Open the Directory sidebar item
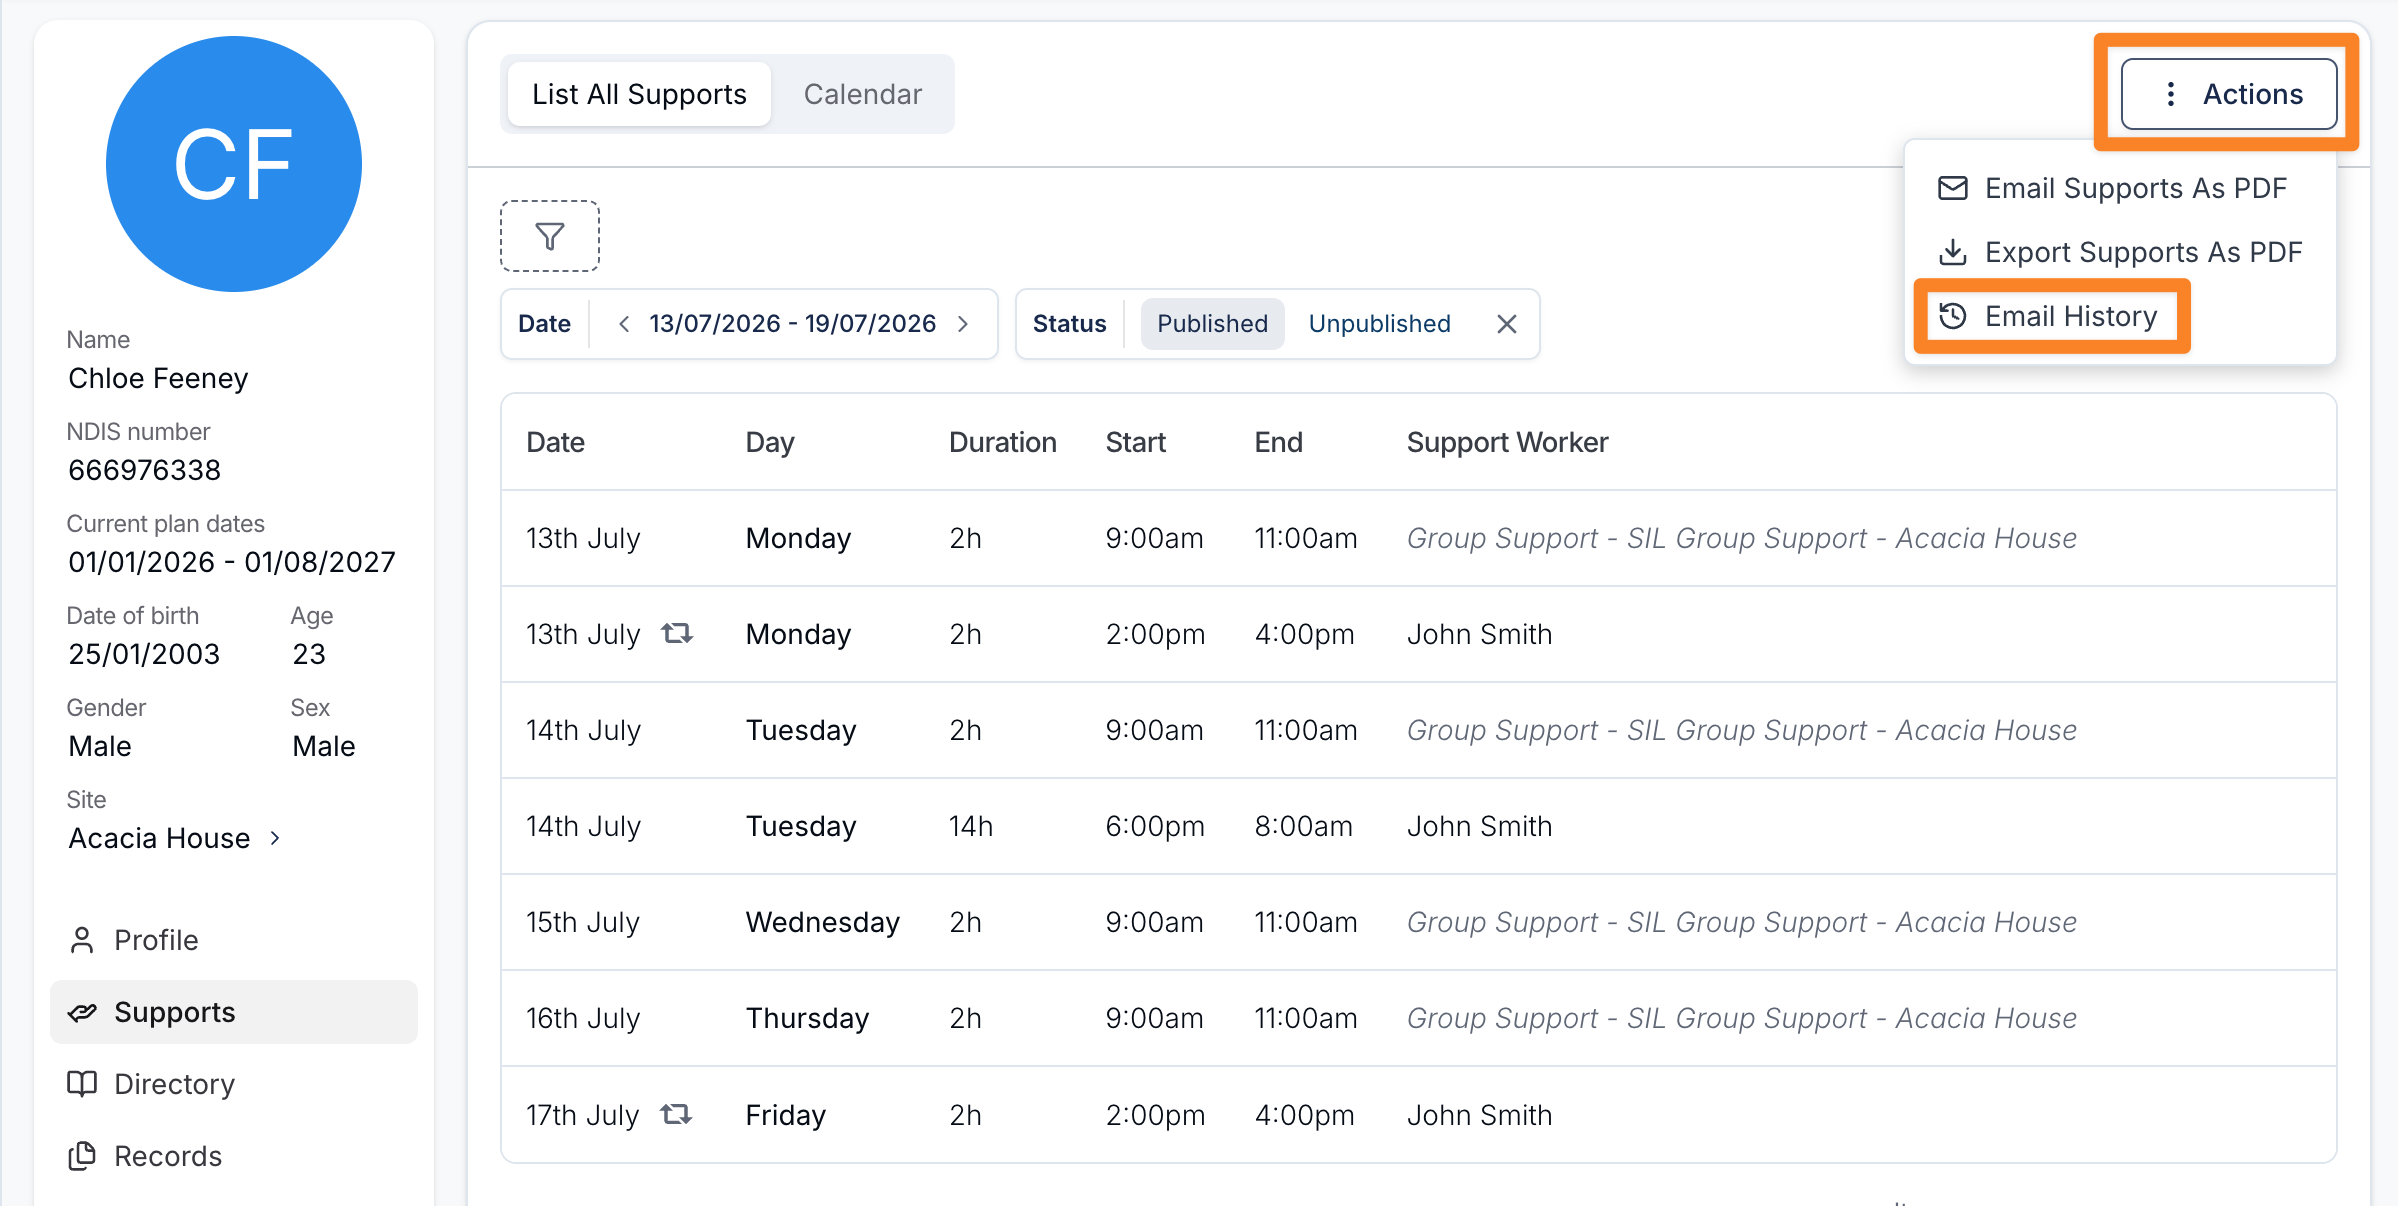The height and width of the screenshot is (1206, 2398). point(234,1084)
